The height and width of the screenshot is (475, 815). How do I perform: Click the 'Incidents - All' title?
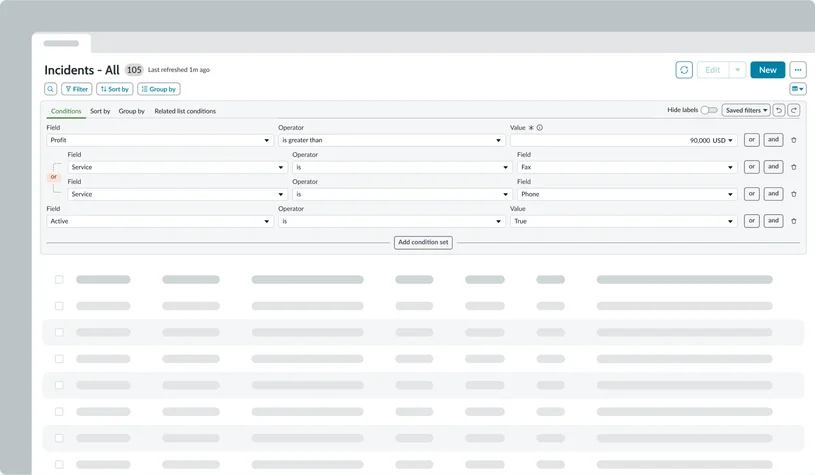click(82, 70)
